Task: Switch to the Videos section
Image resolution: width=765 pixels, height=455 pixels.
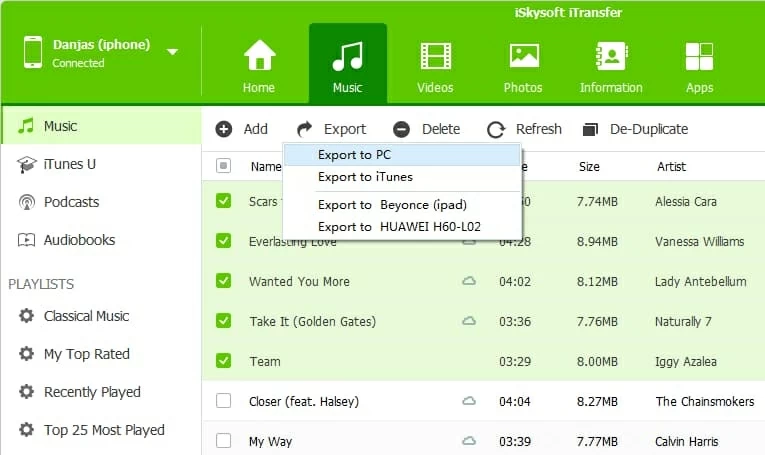Action: [435, 56]
